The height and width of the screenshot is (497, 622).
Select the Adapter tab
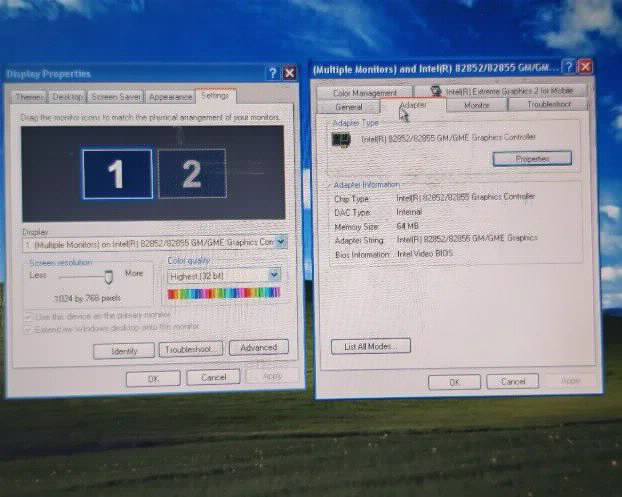[x=413, y=106]
